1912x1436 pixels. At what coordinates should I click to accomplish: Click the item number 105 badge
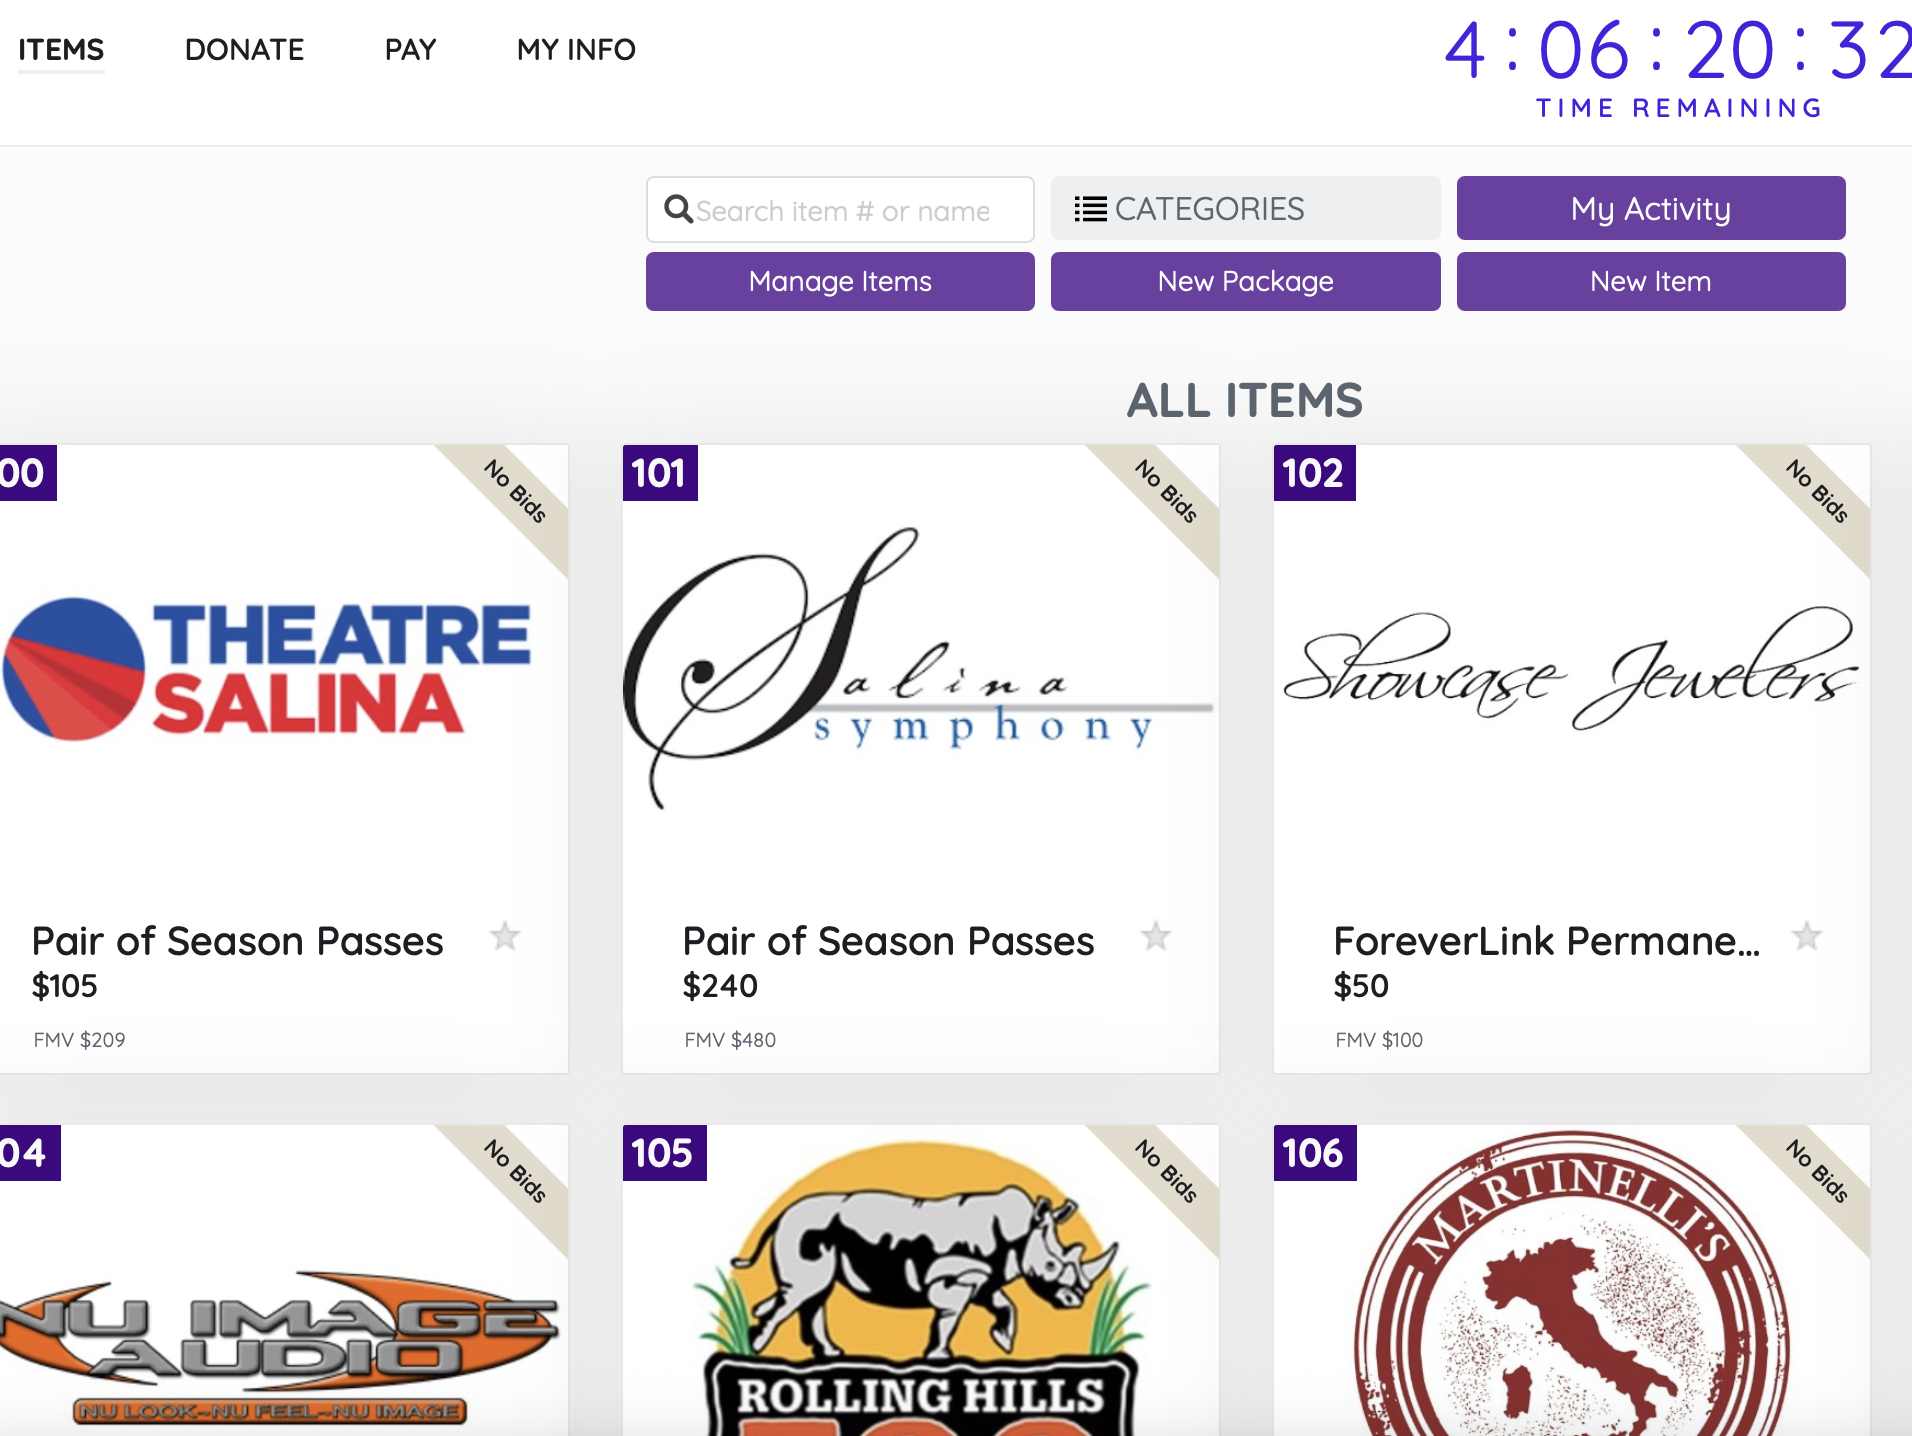pyautogui.click(x=664, y=1153)
